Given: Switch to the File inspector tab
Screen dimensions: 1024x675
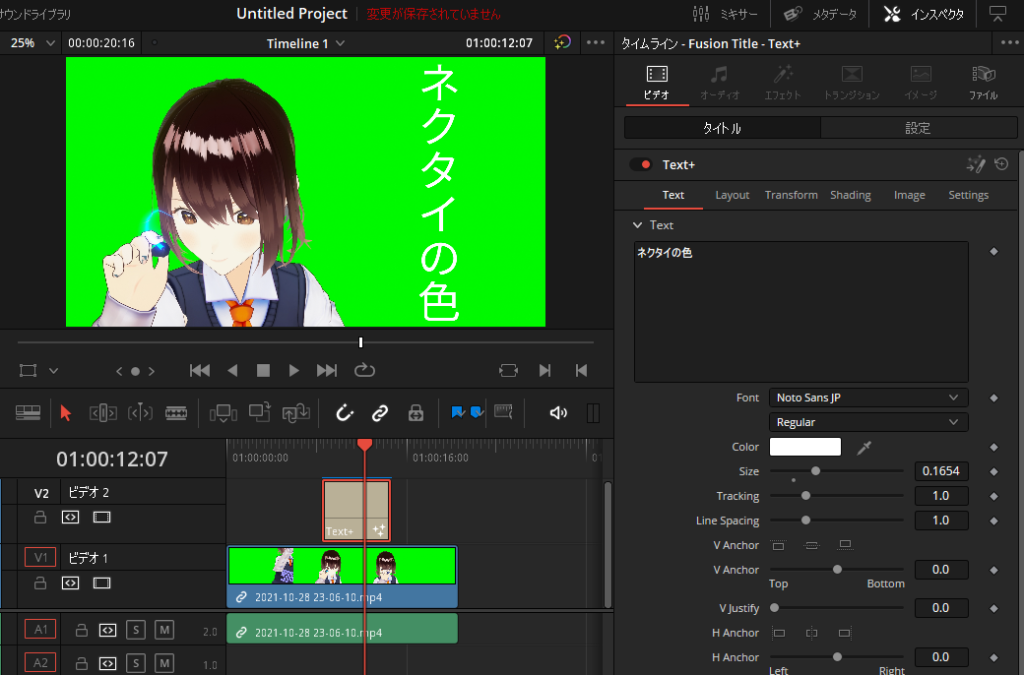Looking at the screenshot, I should click(983, 82).
